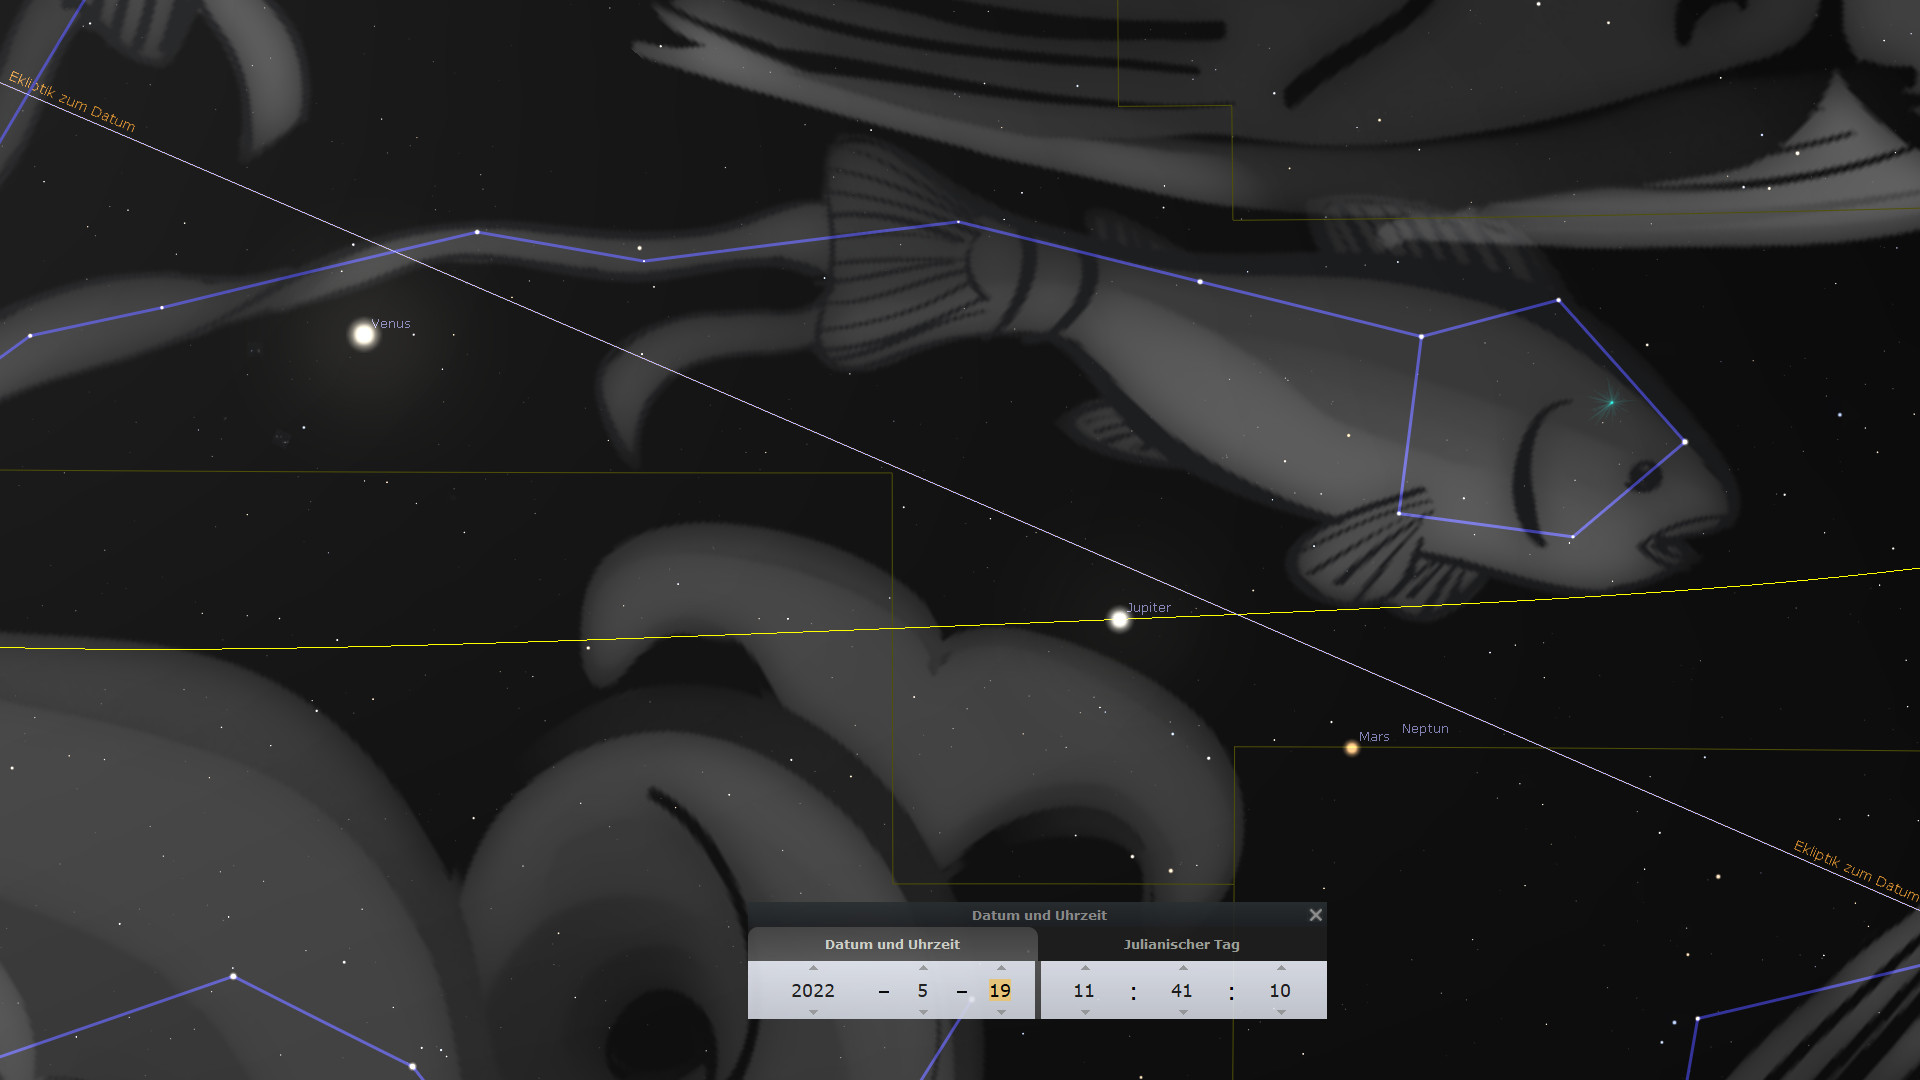Increase the year with the up arrow
The width and height of the screenshot is (1920, 1080).
point(813,968)
